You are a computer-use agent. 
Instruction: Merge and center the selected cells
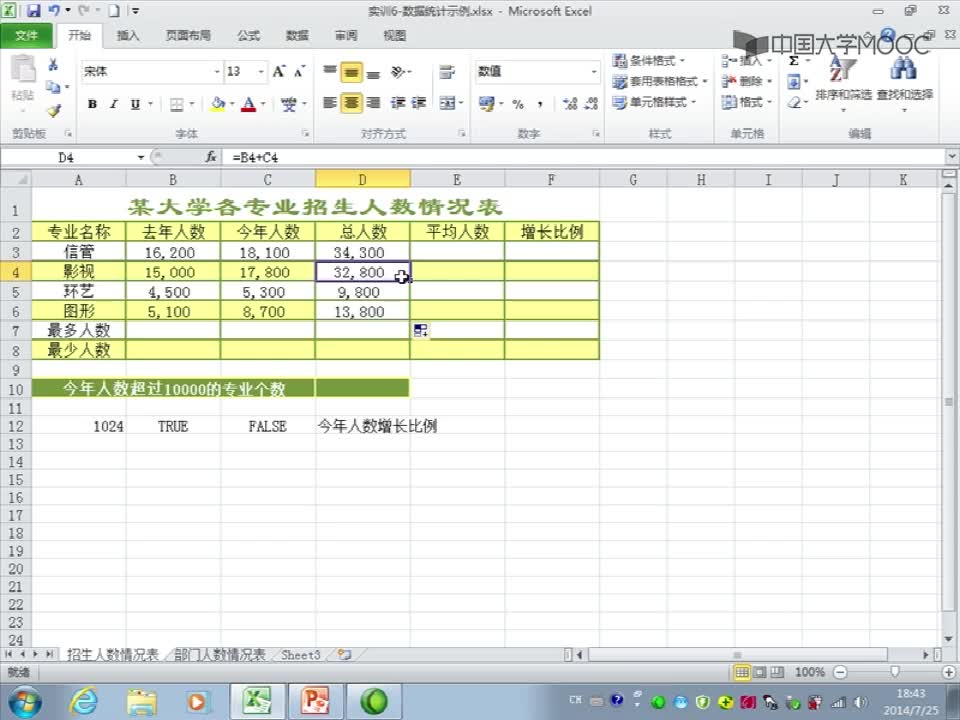pos(448,103)
